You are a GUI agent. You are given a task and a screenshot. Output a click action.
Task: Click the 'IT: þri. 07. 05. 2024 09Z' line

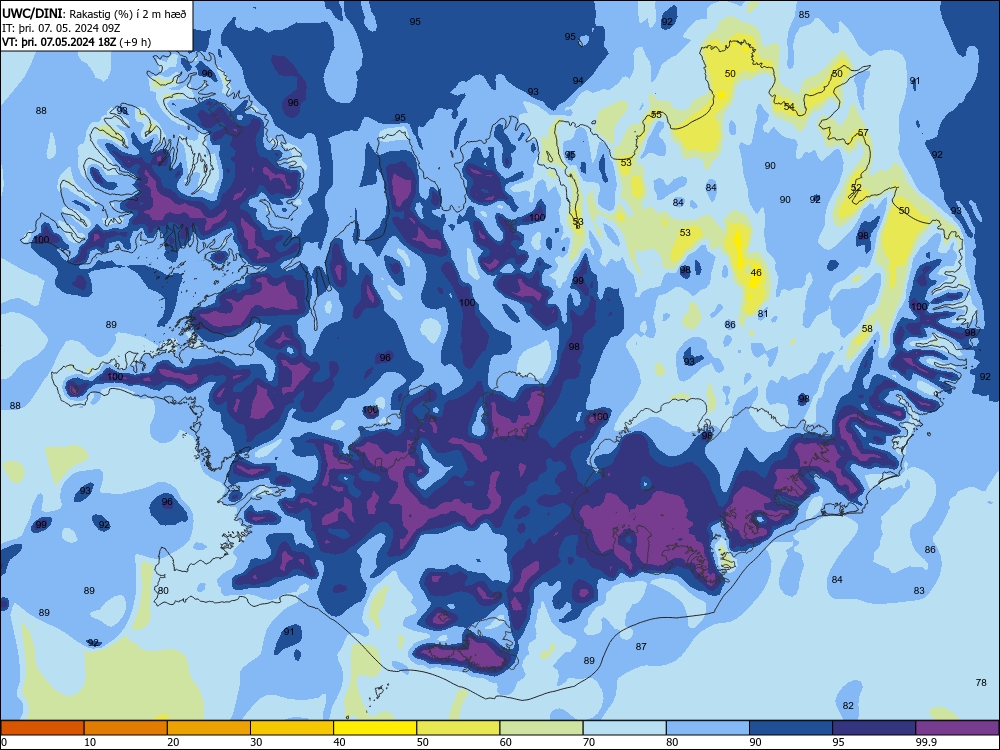61,28
